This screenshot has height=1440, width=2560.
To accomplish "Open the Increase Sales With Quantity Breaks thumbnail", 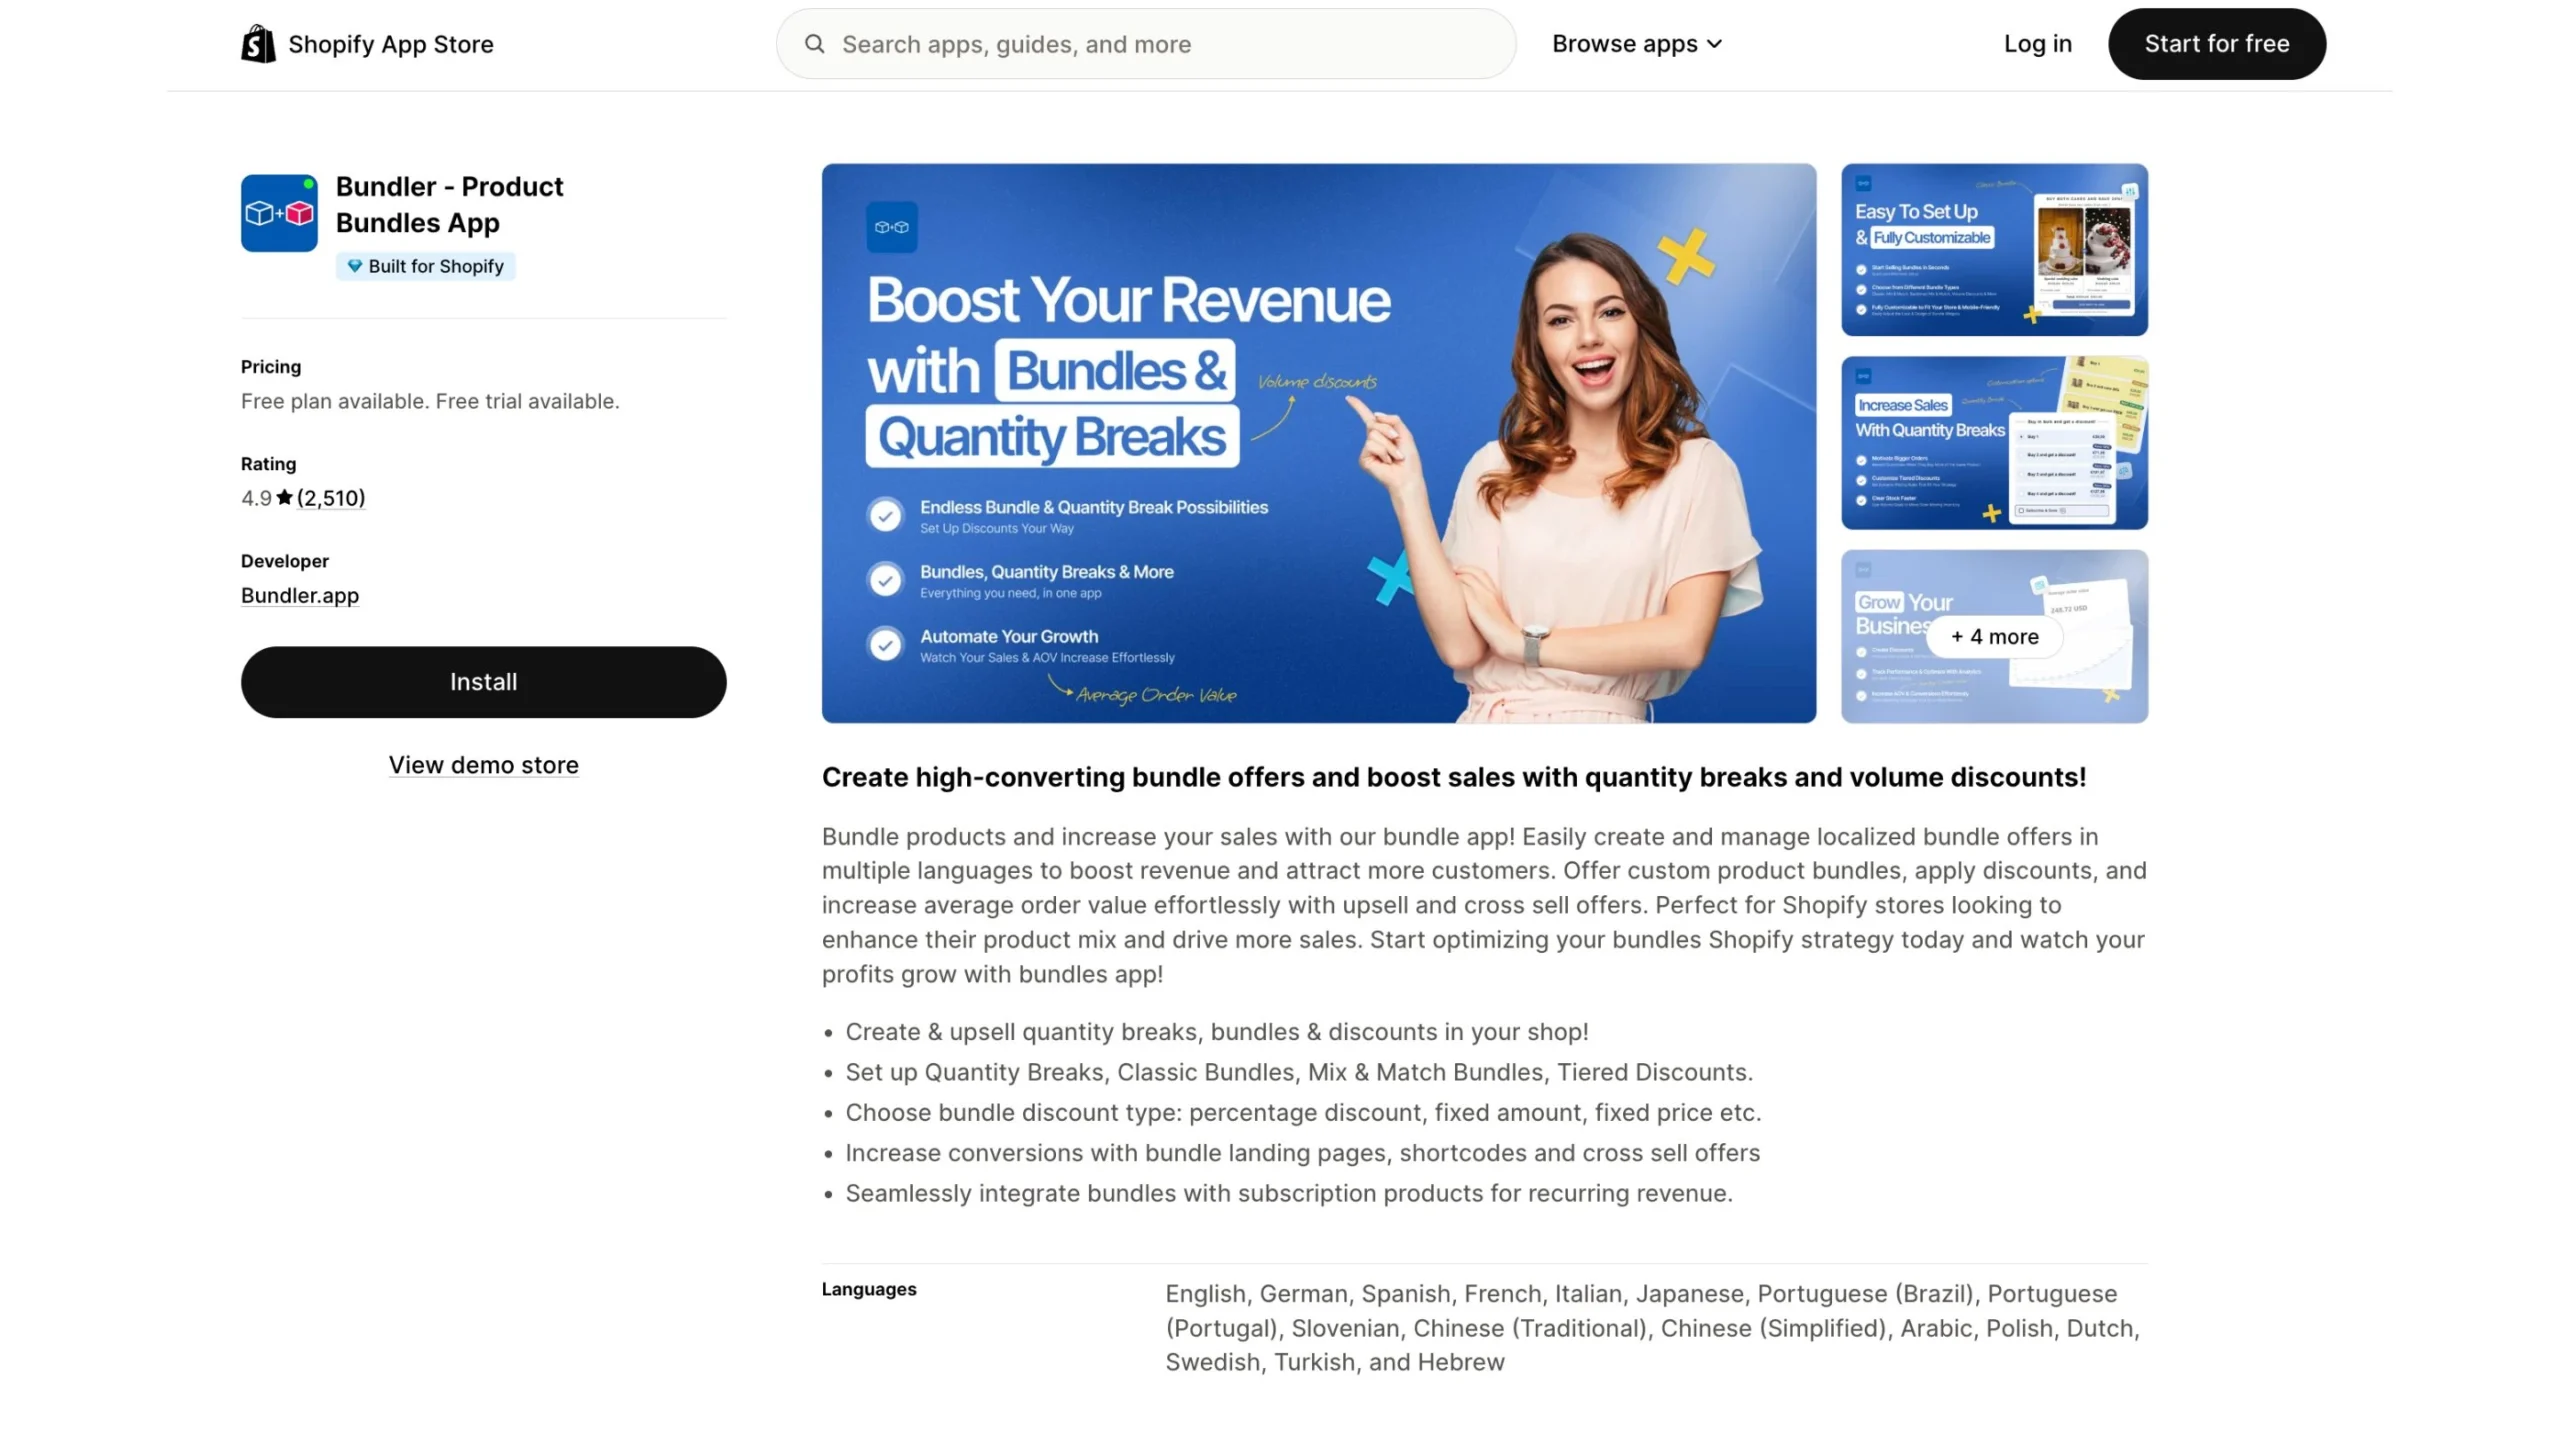I will coord(1994,443).
